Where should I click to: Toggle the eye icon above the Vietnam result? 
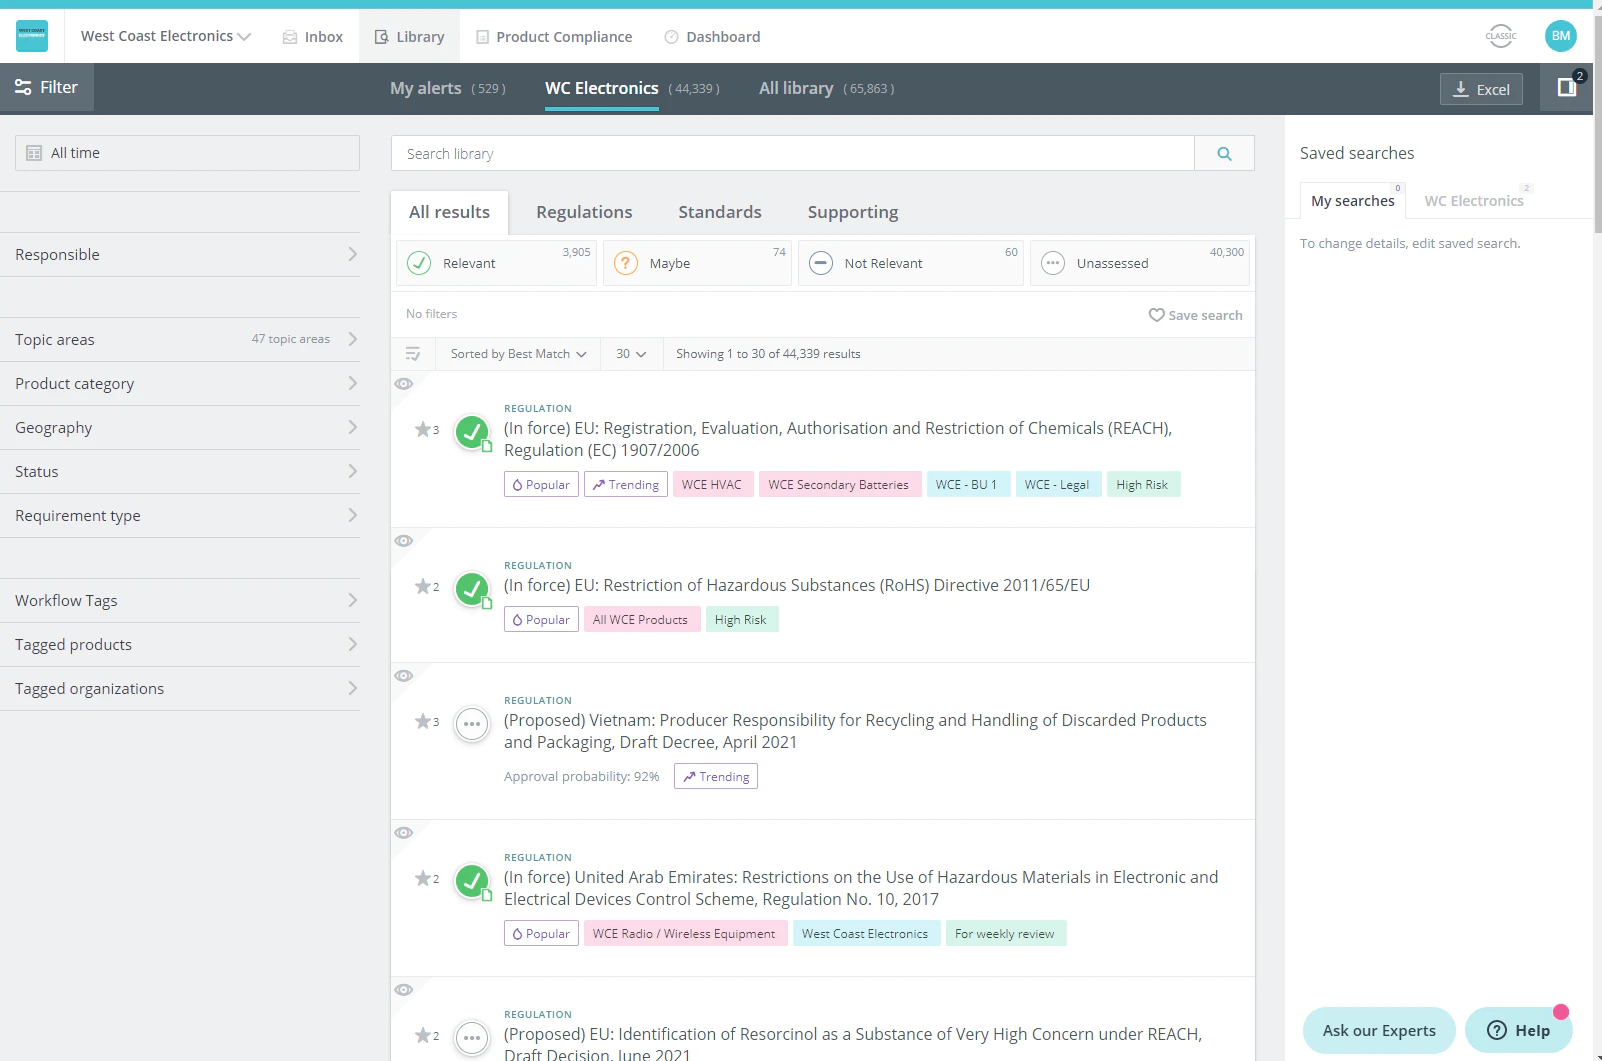coord(404,676)
